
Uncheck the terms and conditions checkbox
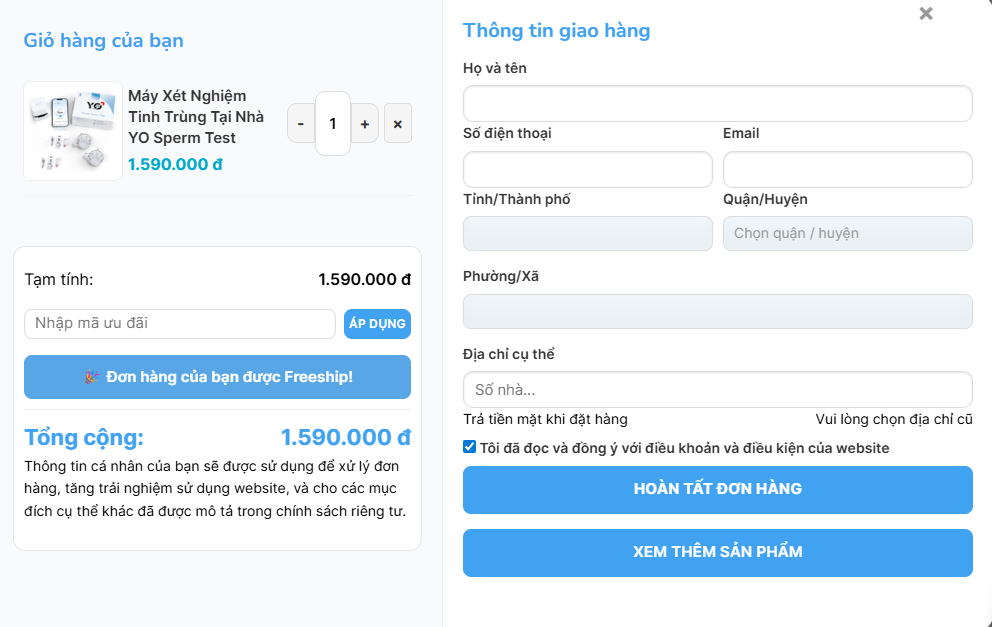[x=469, y=447]
